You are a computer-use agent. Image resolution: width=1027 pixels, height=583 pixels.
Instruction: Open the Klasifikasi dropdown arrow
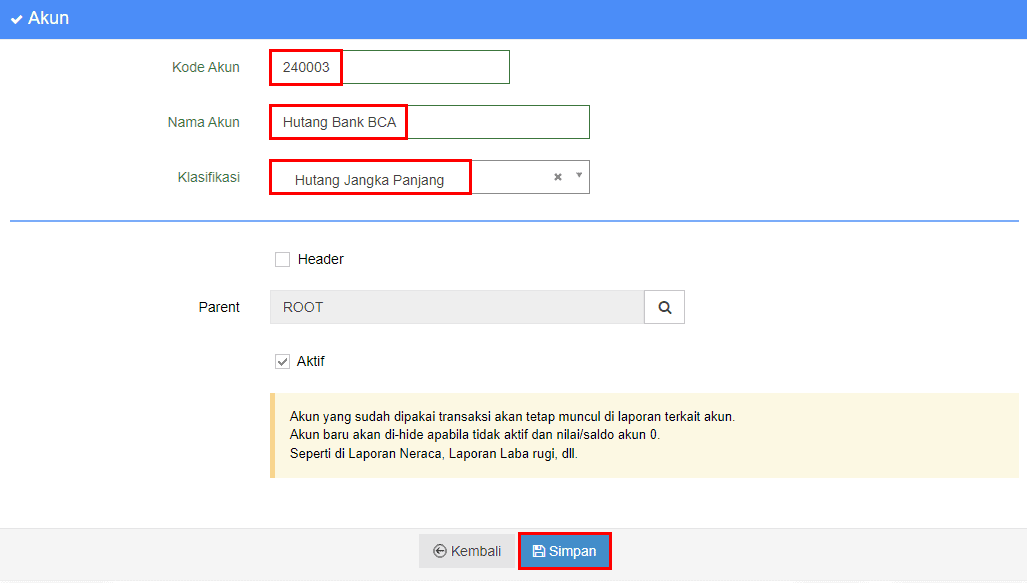point(579,176)
